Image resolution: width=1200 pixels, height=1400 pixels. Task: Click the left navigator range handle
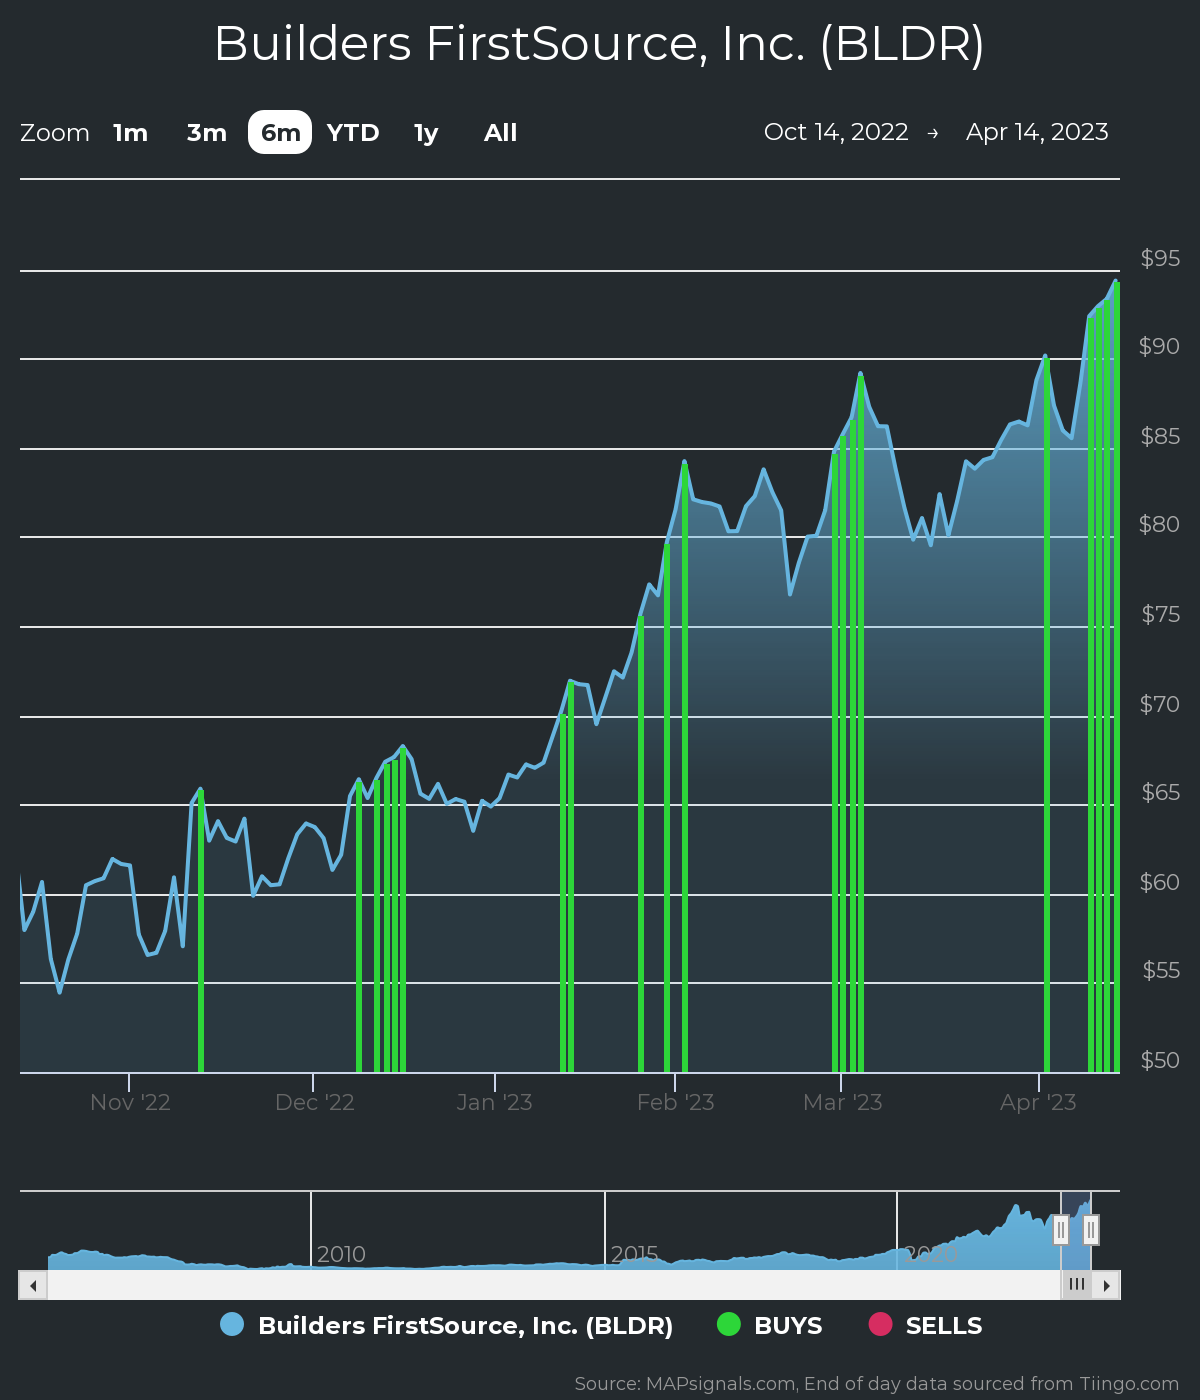point(1060,1229)
